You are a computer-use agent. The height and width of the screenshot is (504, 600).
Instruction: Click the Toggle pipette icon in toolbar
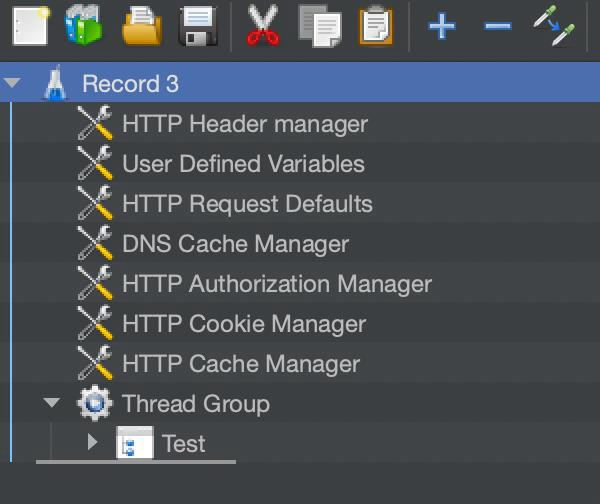553,26
